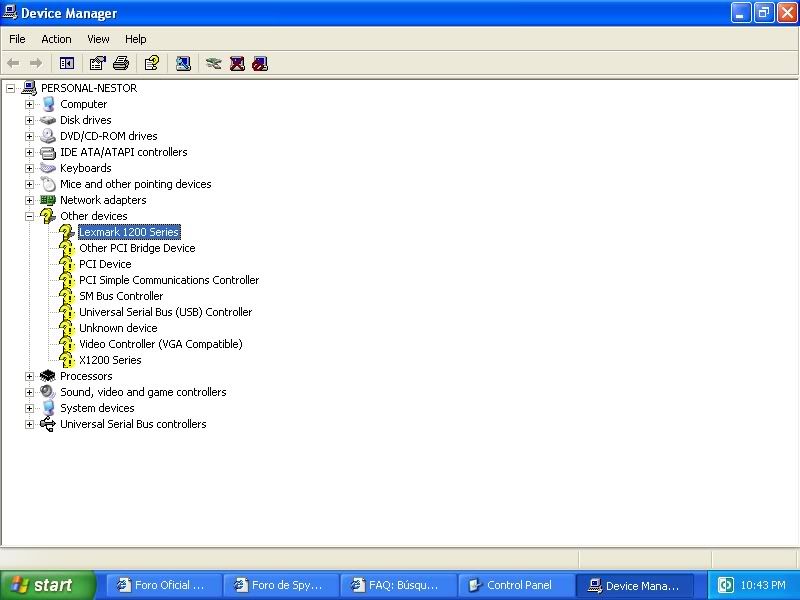Click the Help toolbar icon

(152, 63)
